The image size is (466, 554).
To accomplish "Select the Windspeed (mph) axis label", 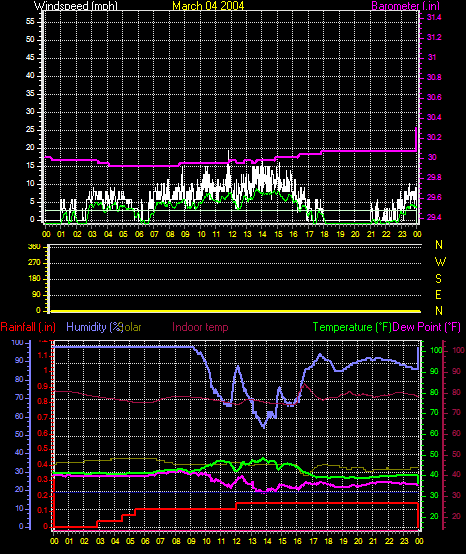I will click(76, 6).
